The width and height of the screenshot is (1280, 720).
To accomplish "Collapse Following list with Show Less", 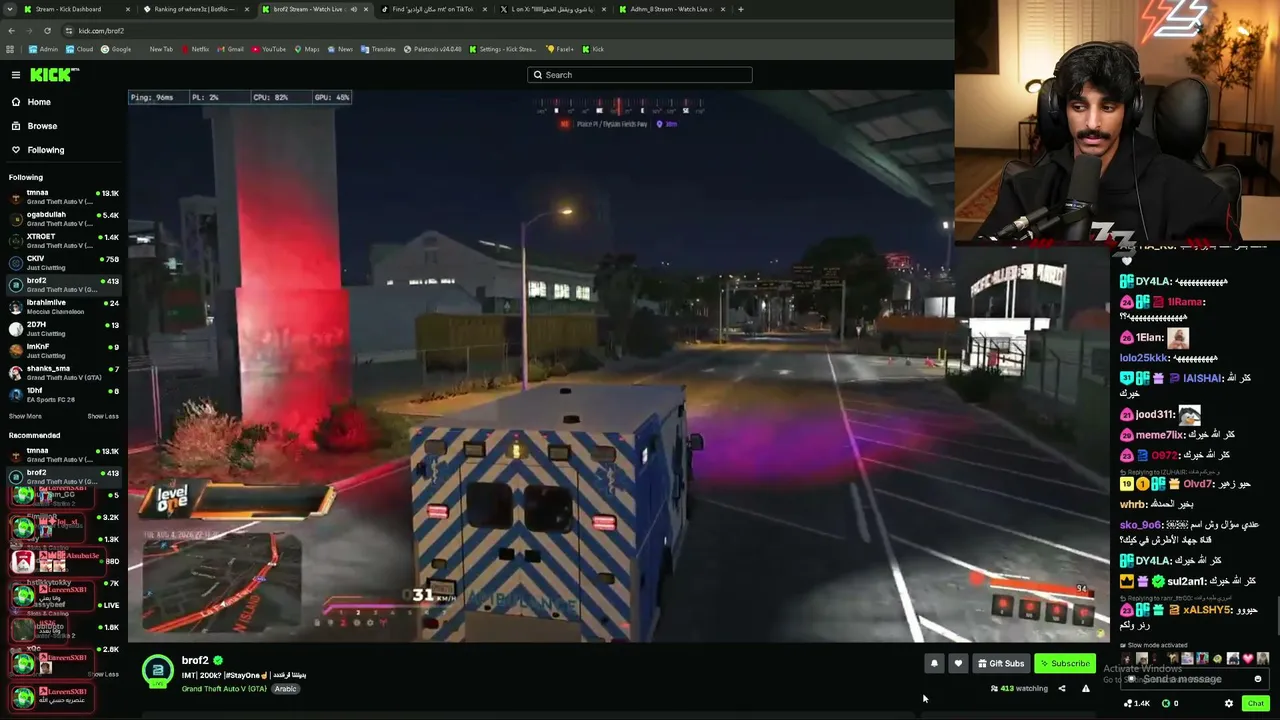I will [103, 416].
